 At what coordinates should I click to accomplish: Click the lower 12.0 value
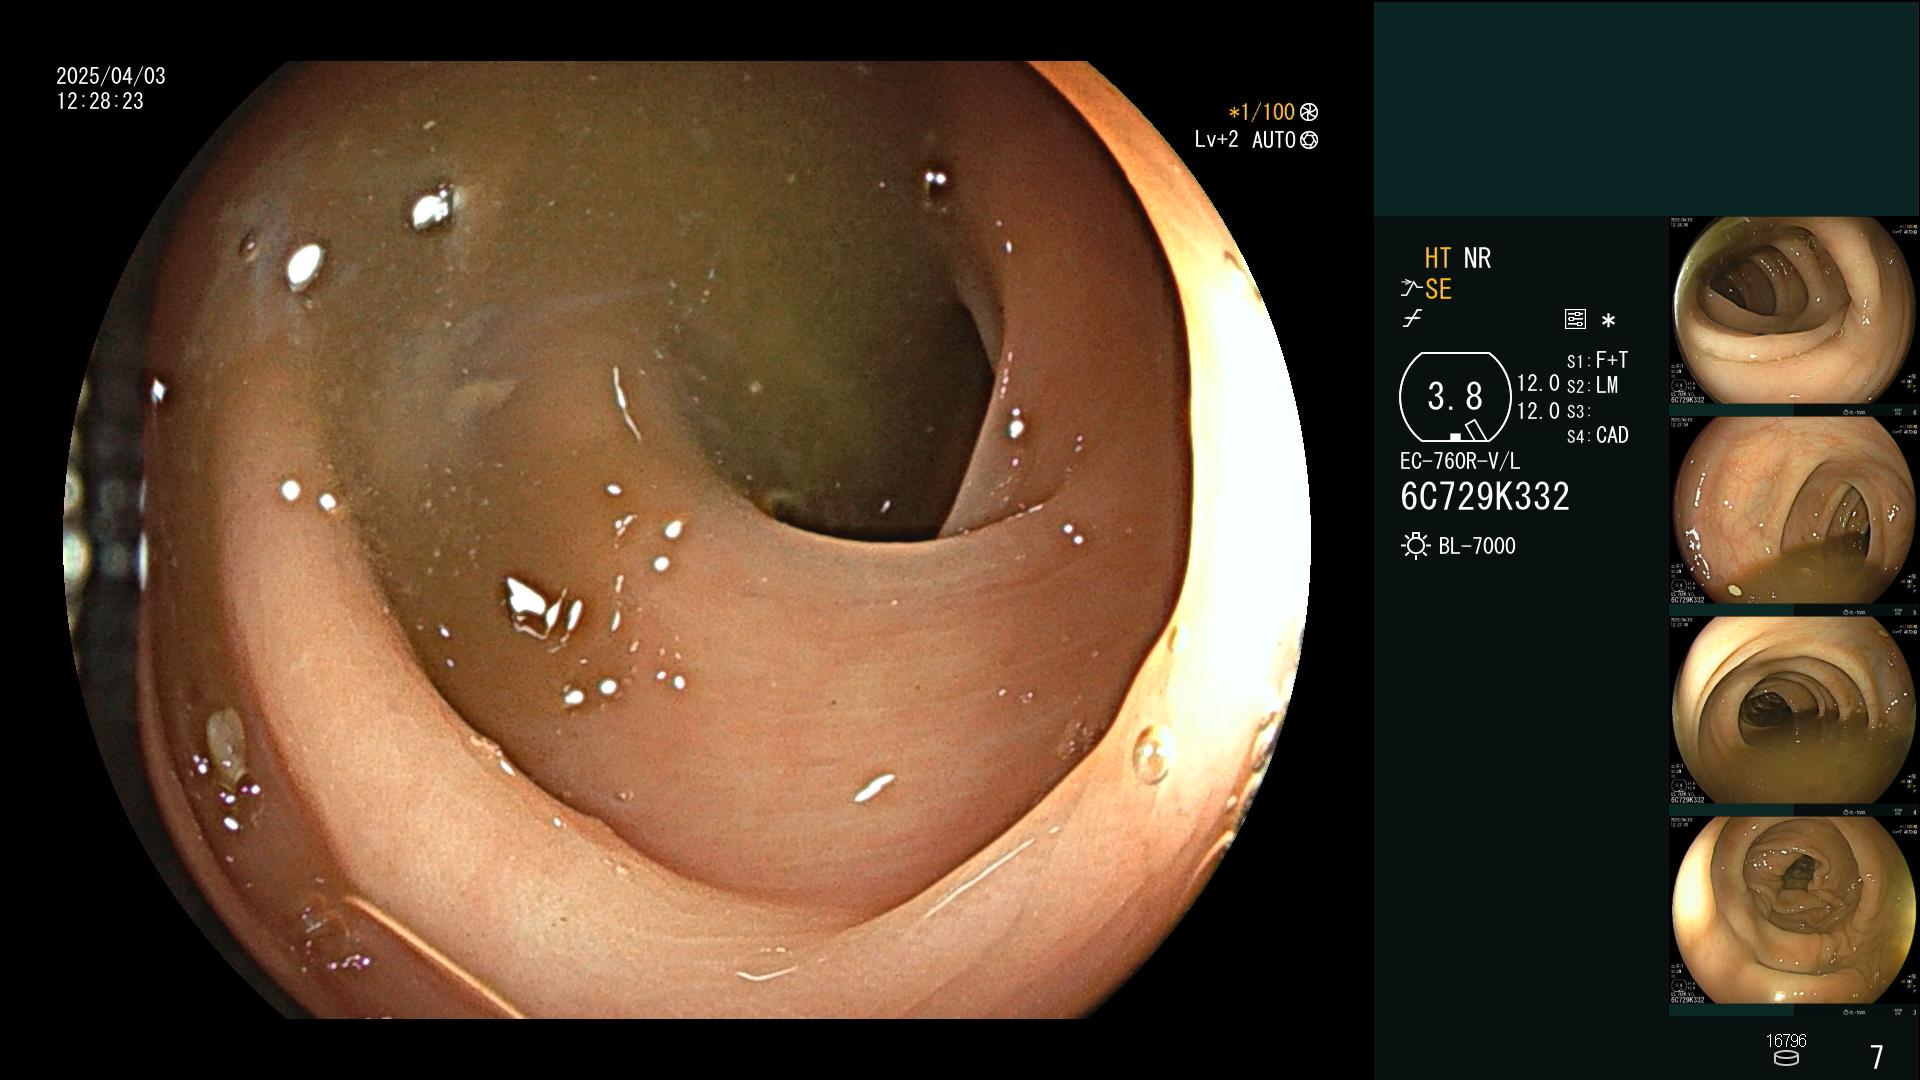tap(1538, 411)
